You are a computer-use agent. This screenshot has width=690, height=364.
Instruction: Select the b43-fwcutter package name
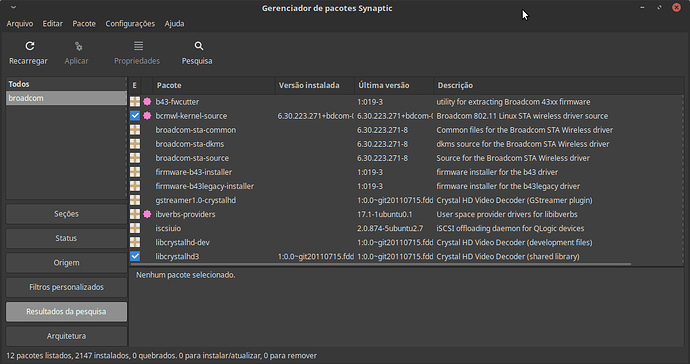[x=177, y=102]
